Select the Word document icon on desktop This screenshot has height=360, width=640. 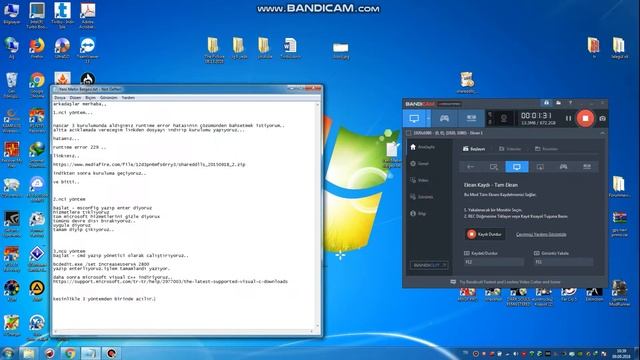(290, 49)
